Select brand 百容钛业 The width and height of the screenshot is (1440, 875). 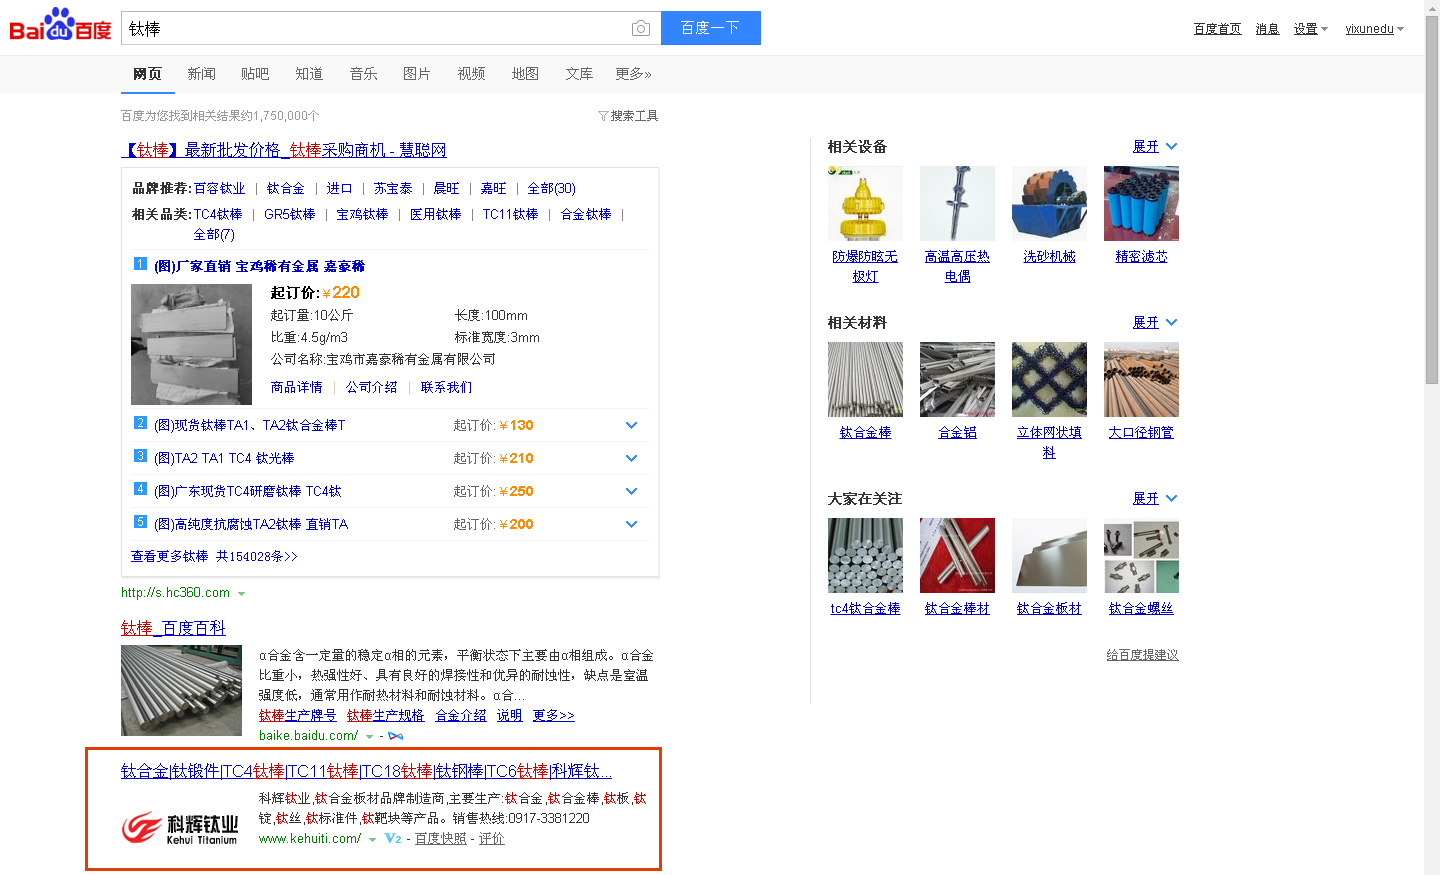point(219,188)
